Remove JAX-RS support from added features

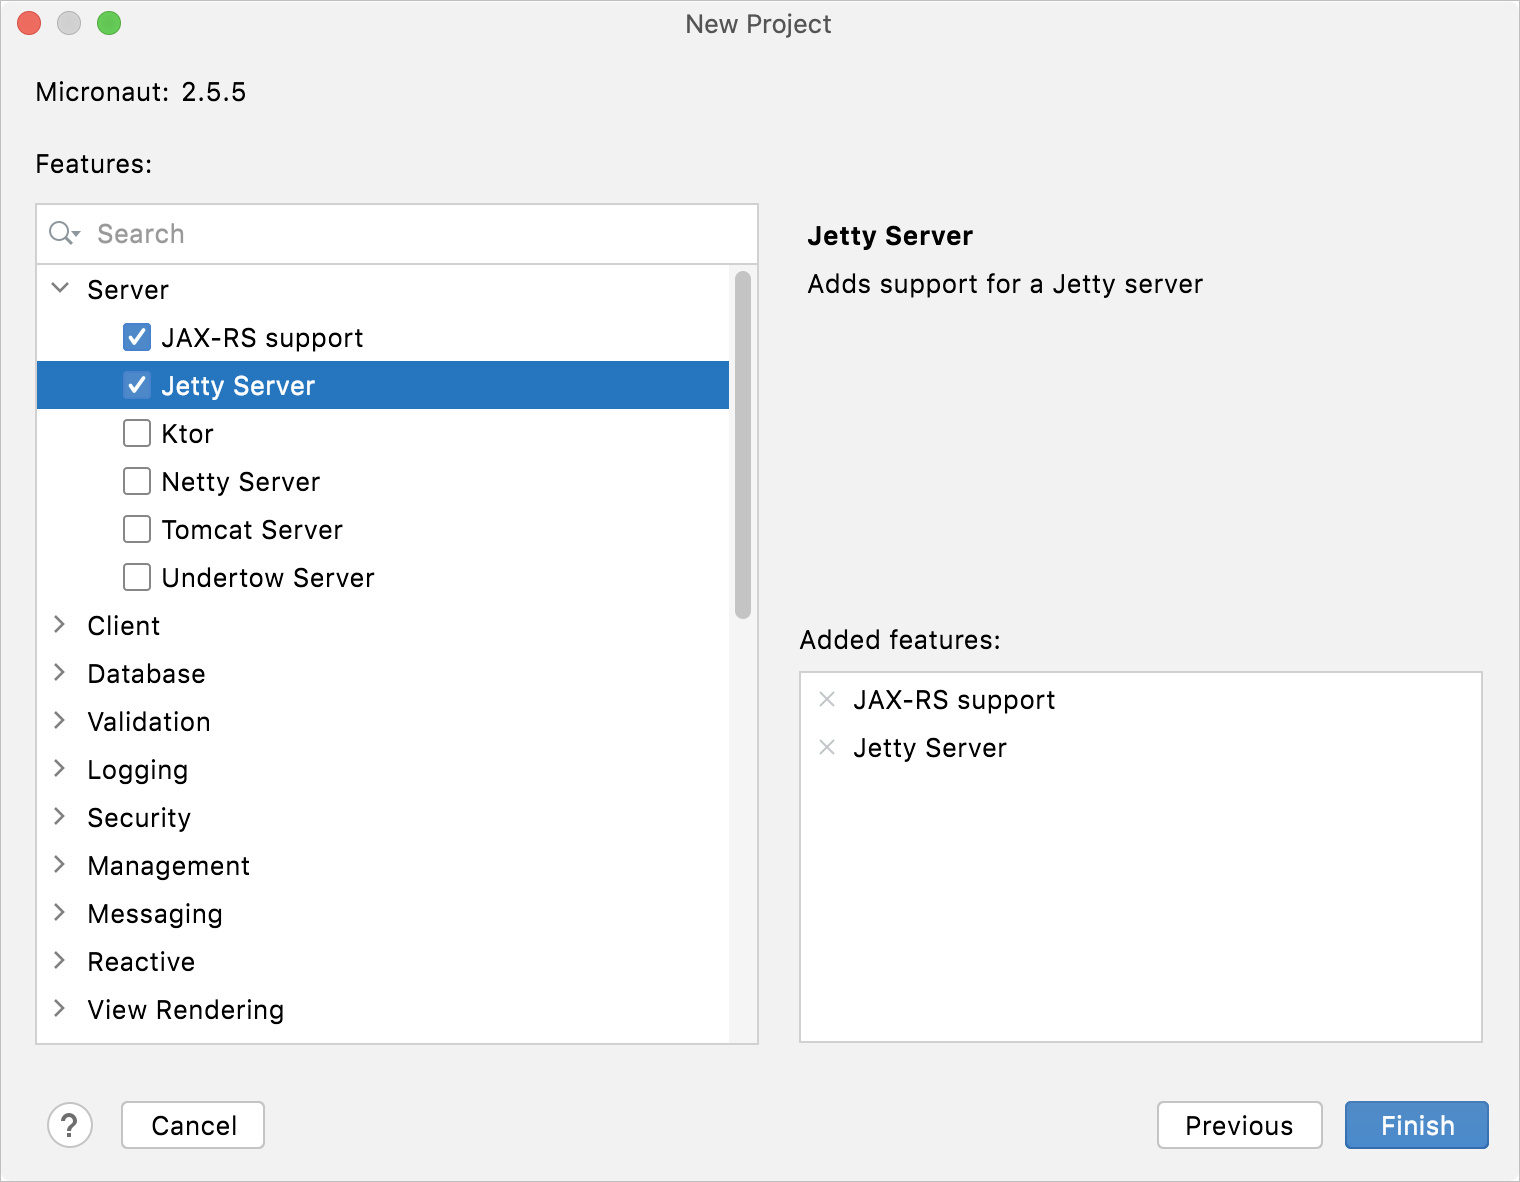pos(827,700)
